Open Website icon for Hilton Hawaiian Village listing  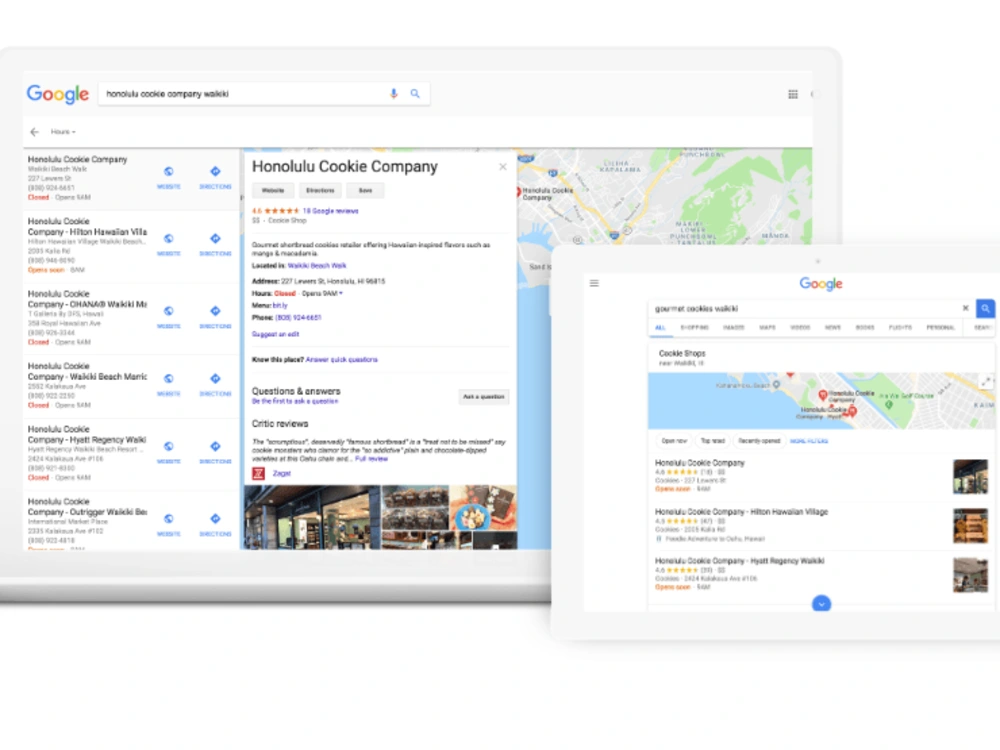168,238
